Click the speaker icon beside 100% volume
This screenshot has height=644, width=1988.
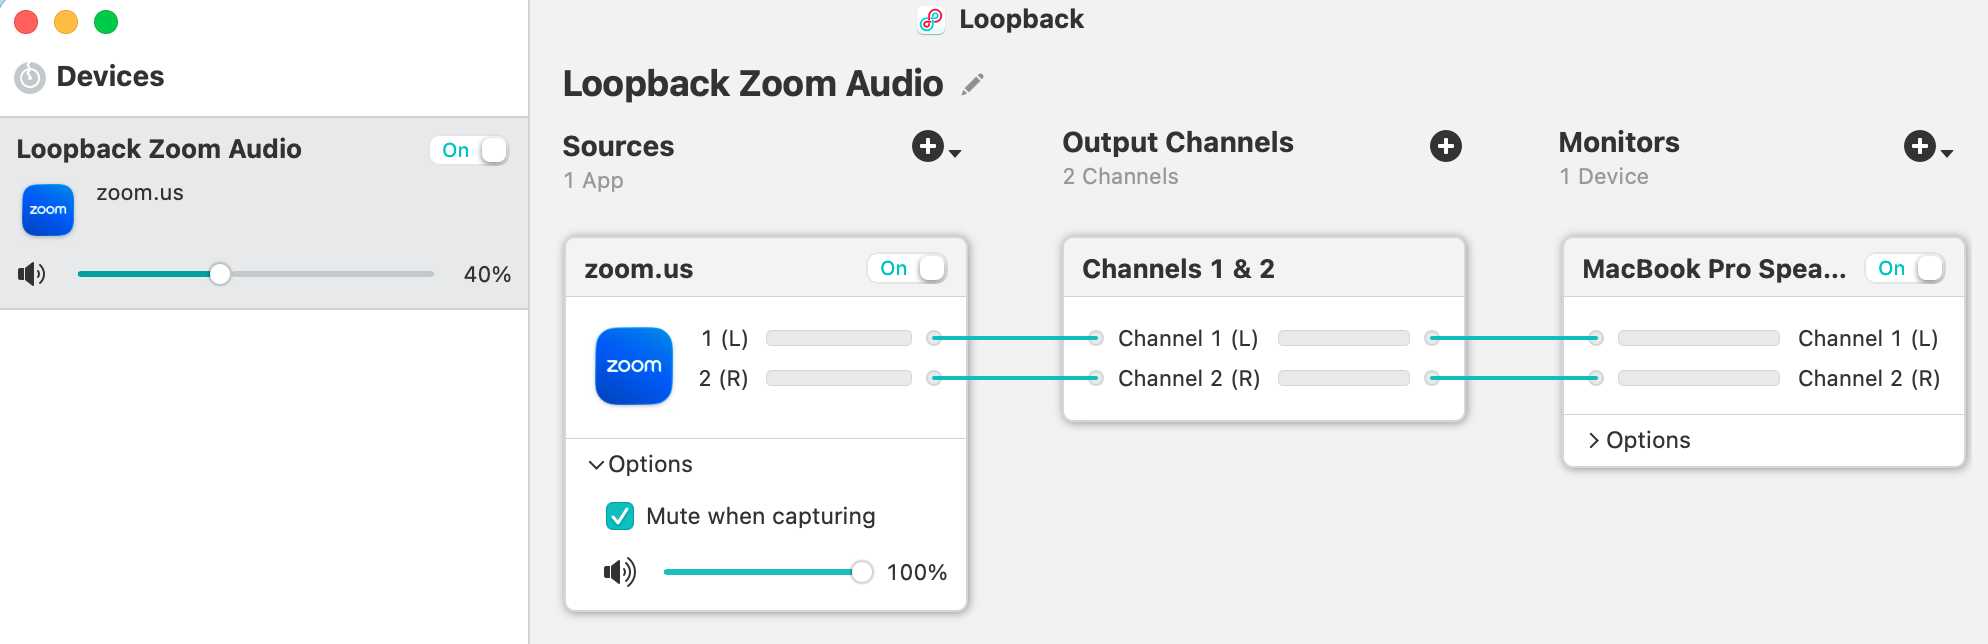pos(620,572)
